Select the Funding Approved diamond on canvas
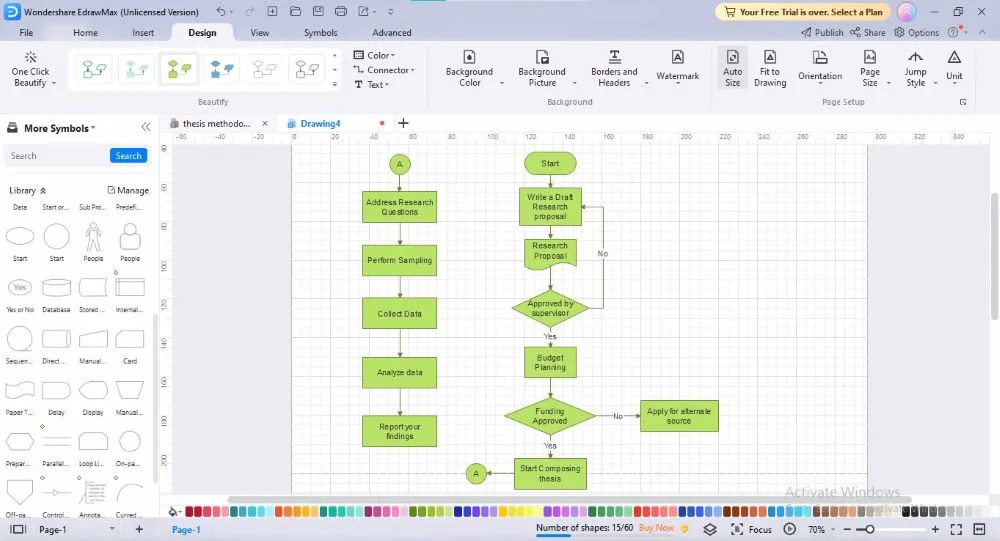Screen dimensions: 1000x541 [550, 416]
